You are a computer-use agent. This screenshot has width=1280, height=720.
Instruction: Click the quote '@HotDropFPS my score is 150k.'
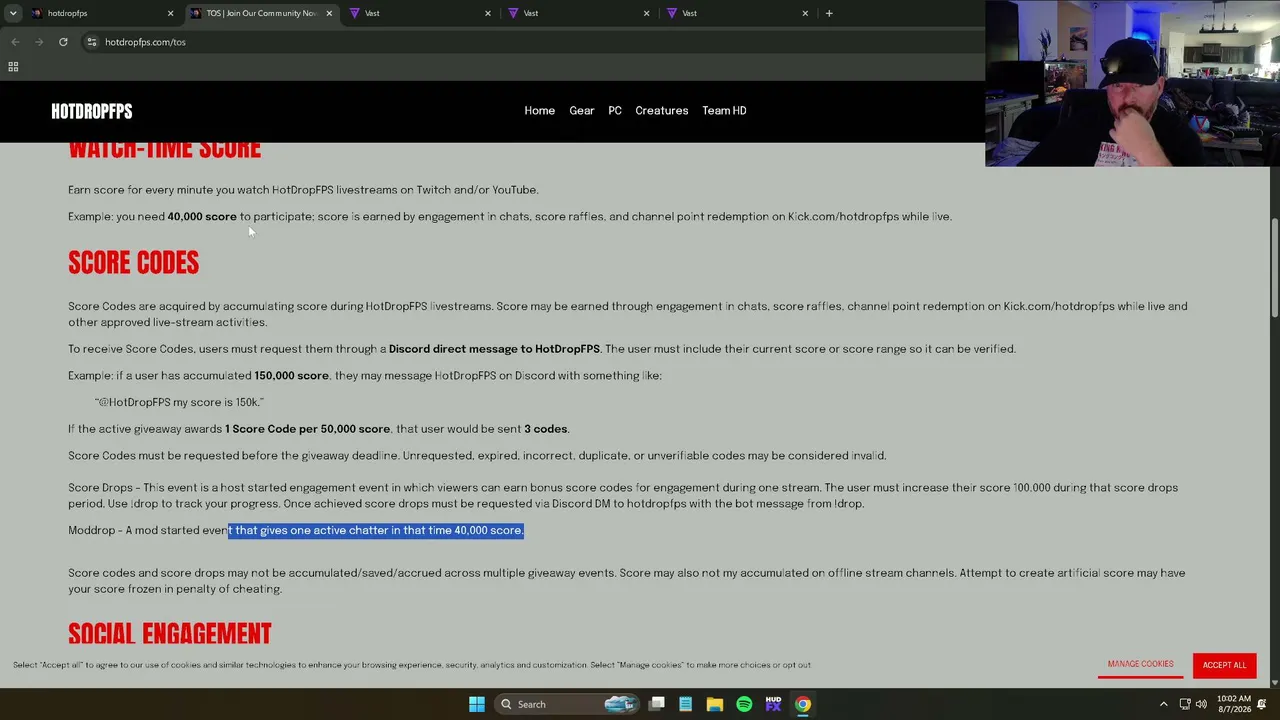point(179,402)
